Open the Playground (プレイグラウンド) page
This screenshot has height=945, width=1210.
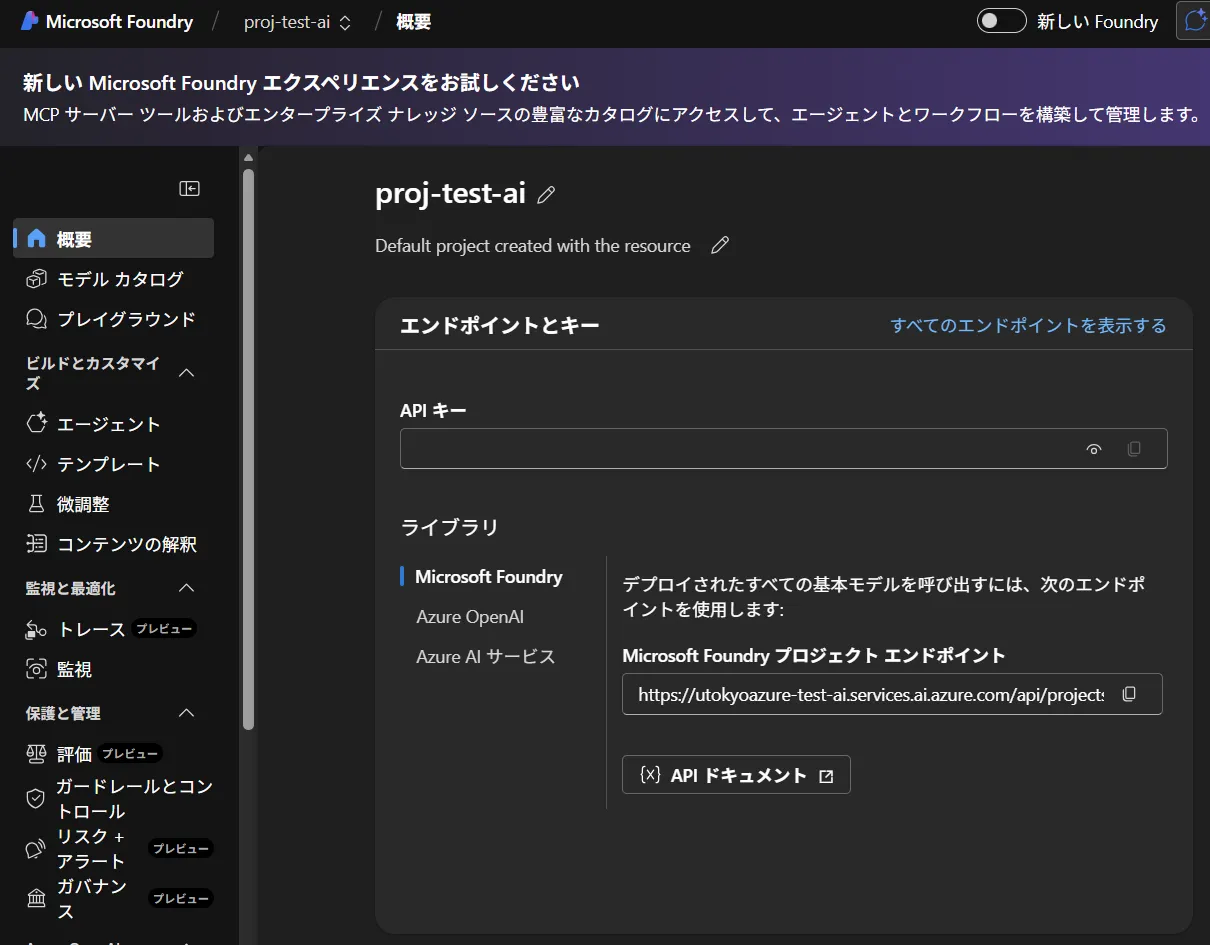point(125,319)
